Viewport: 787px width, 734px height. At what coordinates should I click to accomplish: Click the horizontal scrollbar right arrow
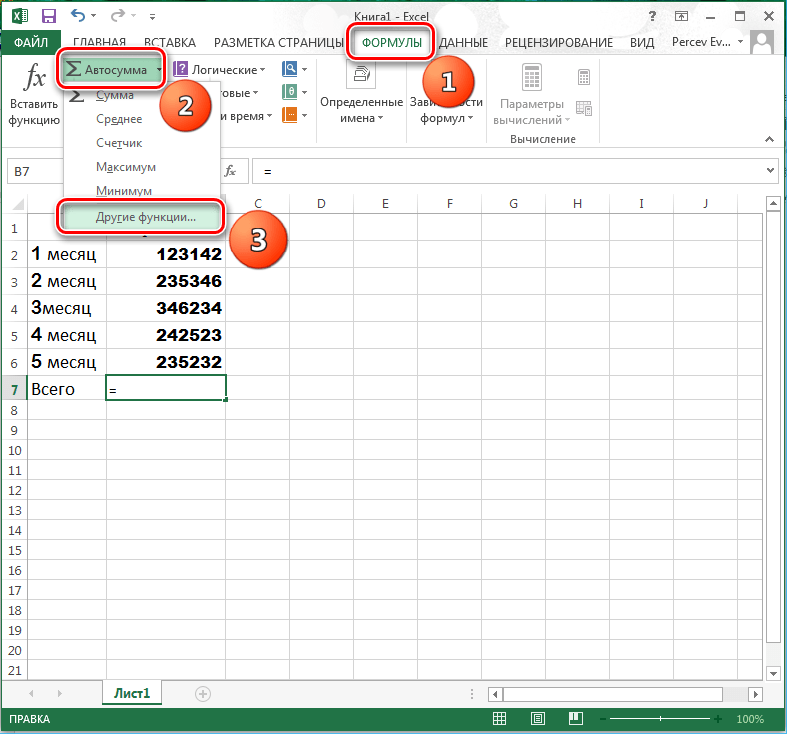[x=755, y=694]
